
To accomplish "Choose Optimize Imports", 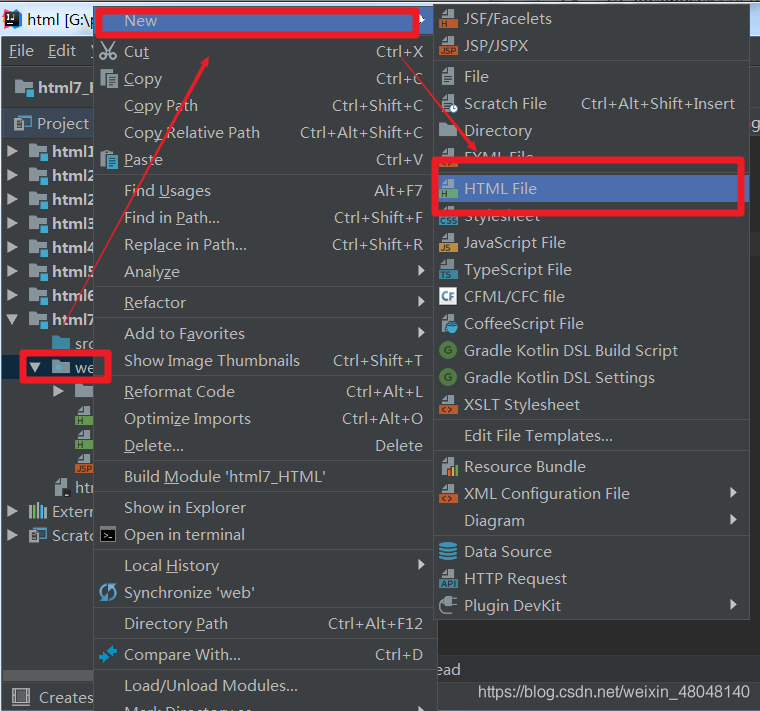I will click(262, 419).
